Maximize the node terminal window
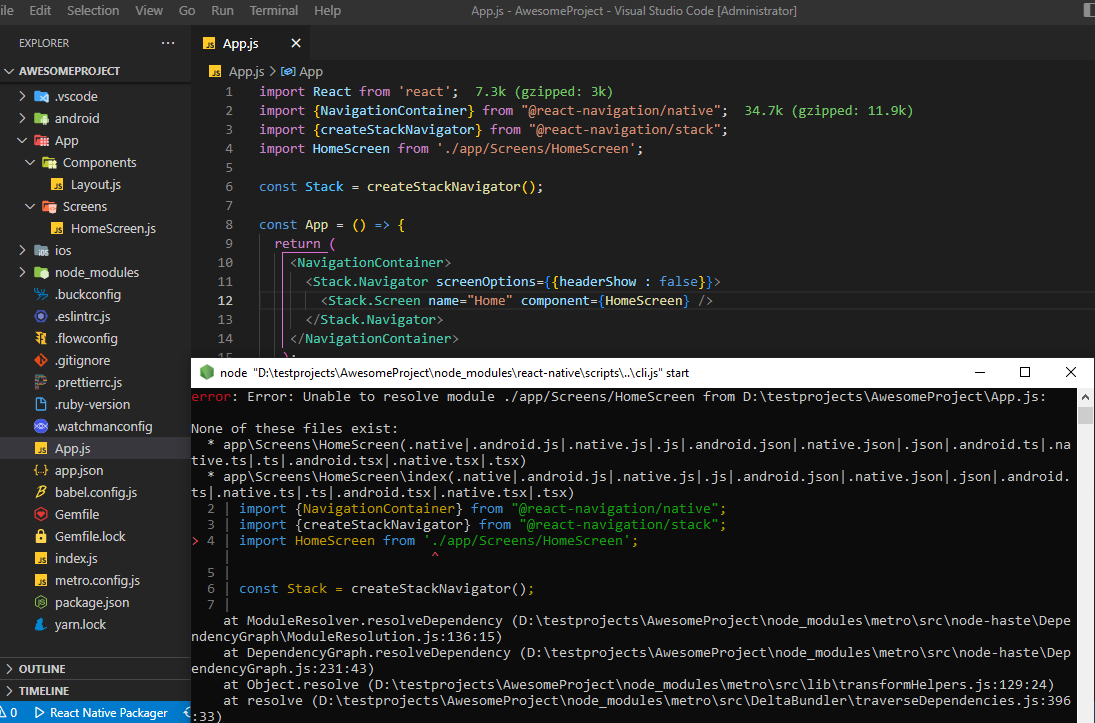Screen dimensions: 1095x723 1025,372
